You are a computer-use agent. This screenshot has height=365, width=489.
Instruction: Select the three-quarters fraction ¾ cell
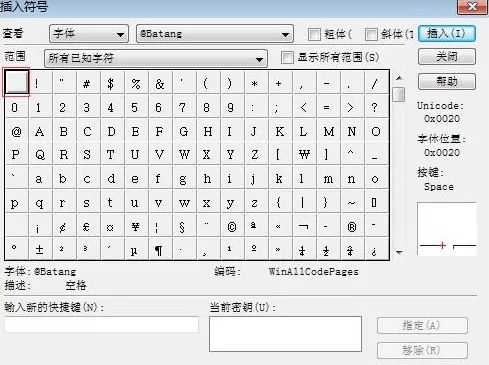(352, 249)
